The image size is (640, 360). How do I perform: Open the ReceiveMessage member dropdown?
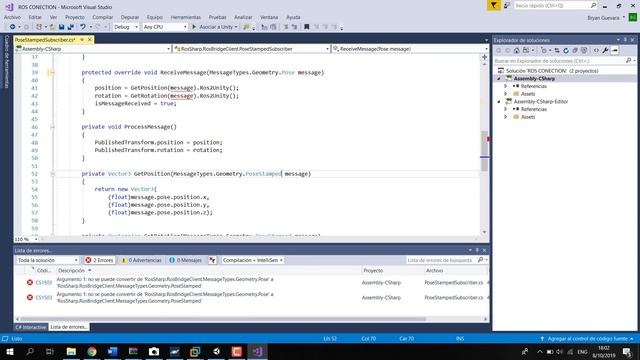[410, 49]
